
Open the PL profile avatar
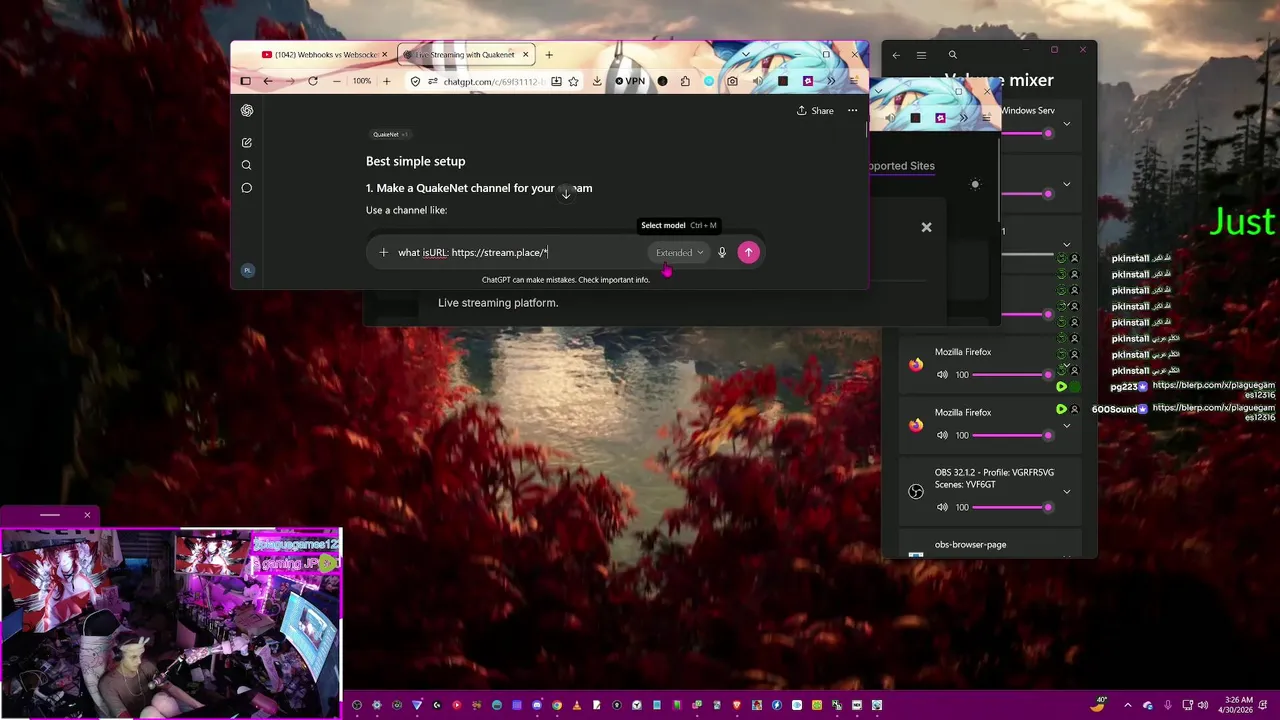247,270
